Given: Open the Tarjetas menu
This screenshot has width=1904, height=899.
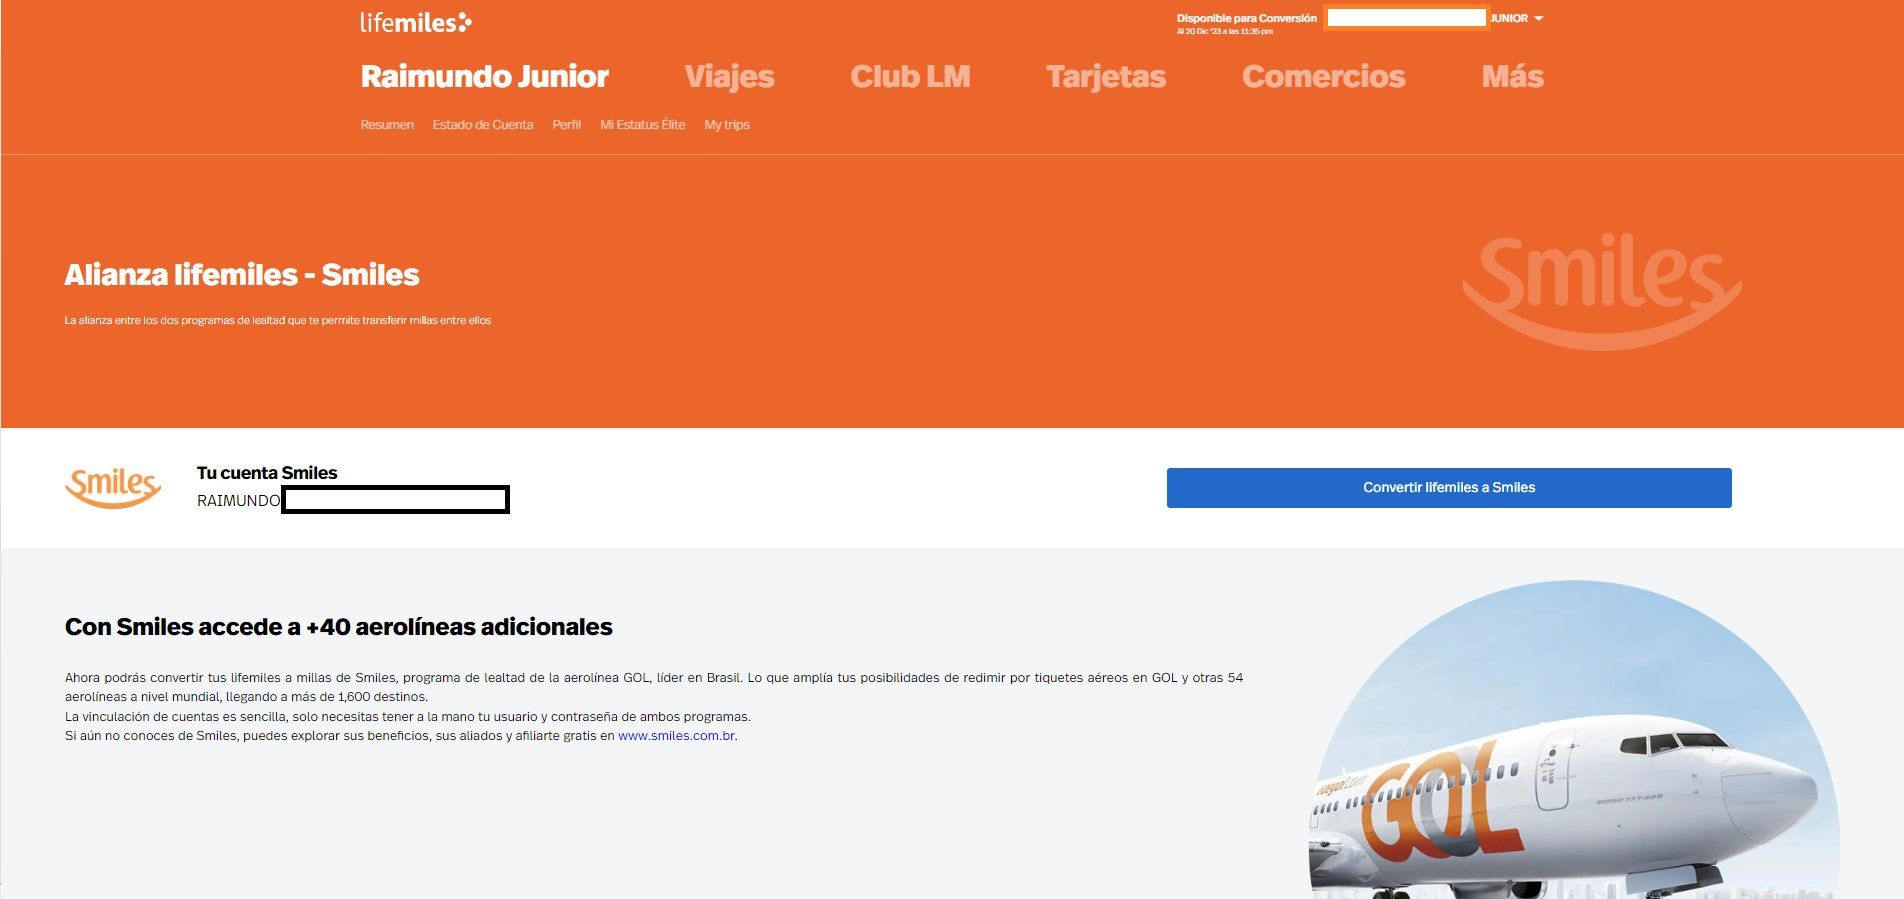Looking at the screenshot, I should point(1106,77).
